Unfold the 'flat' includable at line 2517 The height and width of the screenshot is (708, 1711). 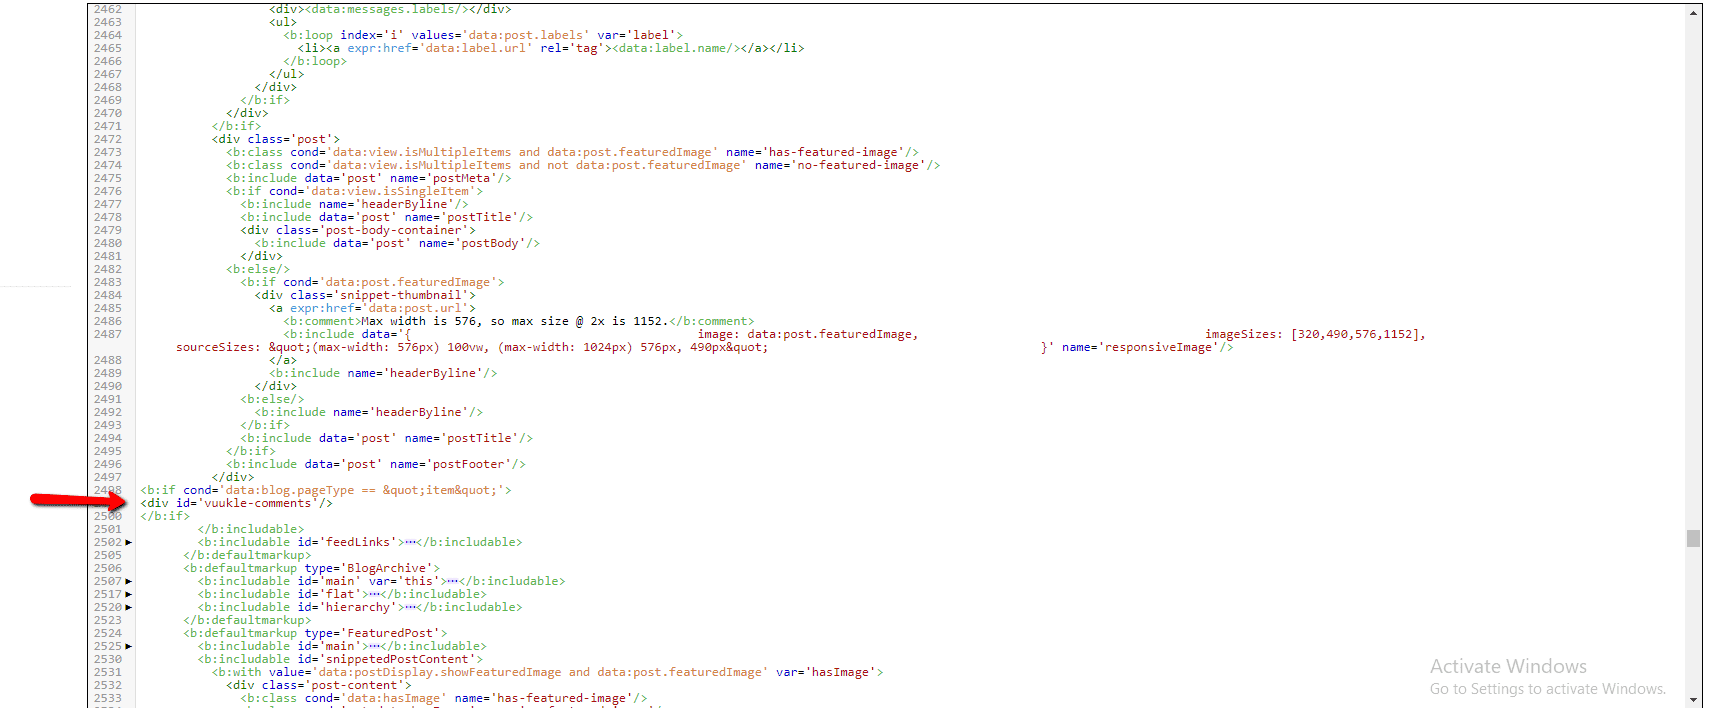click(129, 595)
